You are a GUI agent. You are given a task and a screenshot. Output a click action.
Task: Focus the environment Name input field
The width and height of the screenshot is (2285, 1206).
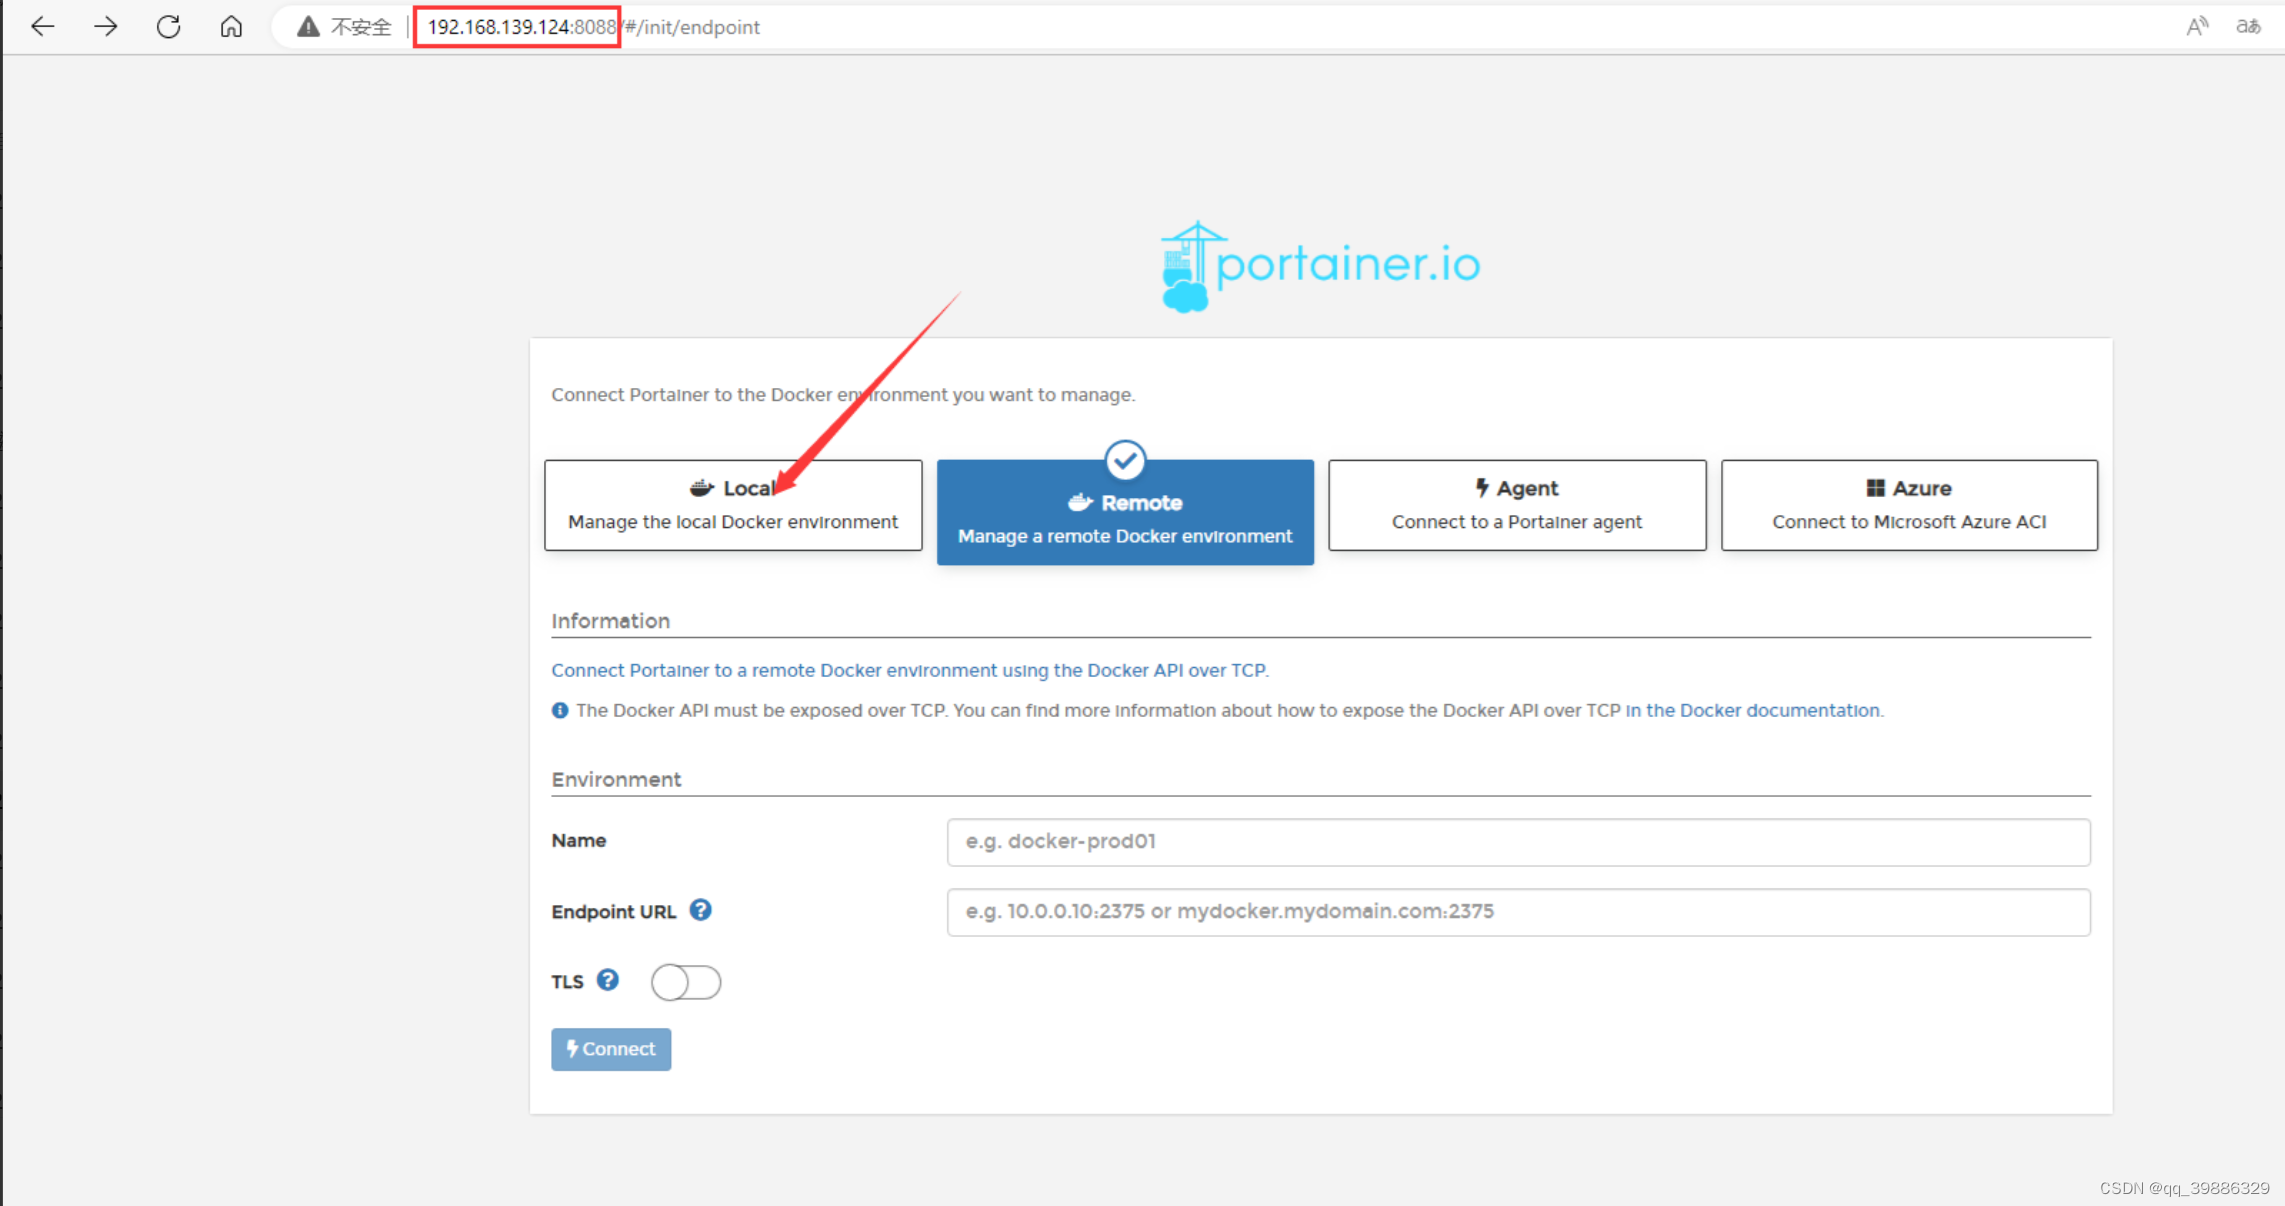pos(1518,842)
